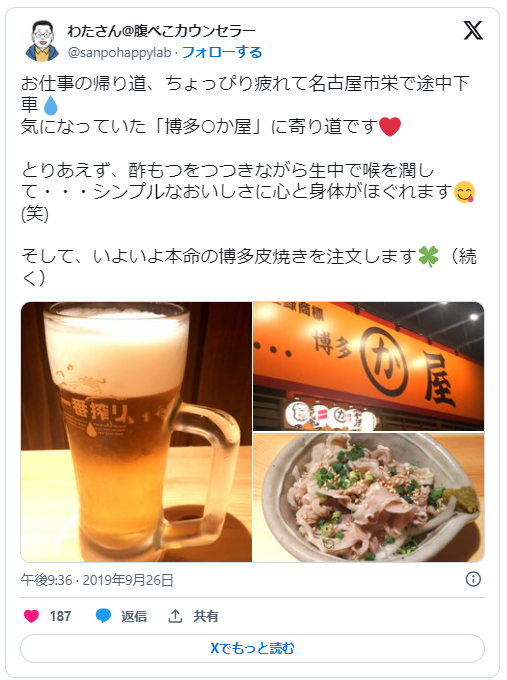
Task: Open the 博多か屋 signboard photo
Action: (x=369, y=366)
